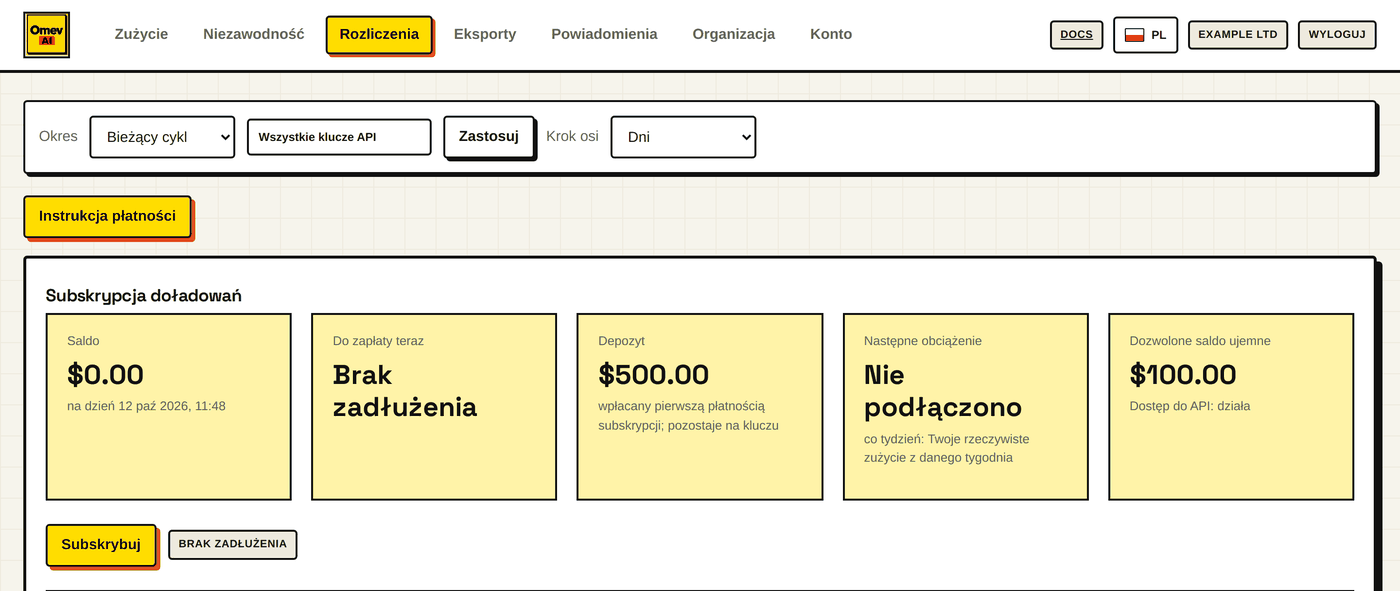Click the Okres label
Viewport: 1400px width, 591px height.
58,136
